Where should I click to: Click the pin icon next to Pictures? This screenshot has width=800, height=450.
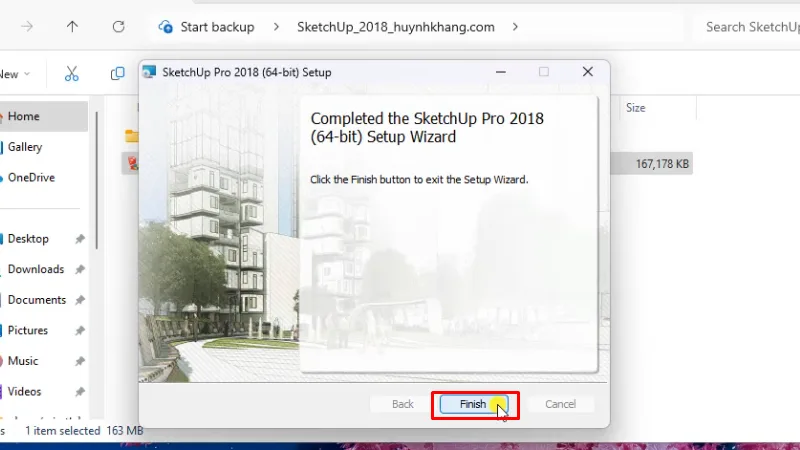[x=80, y=331]
